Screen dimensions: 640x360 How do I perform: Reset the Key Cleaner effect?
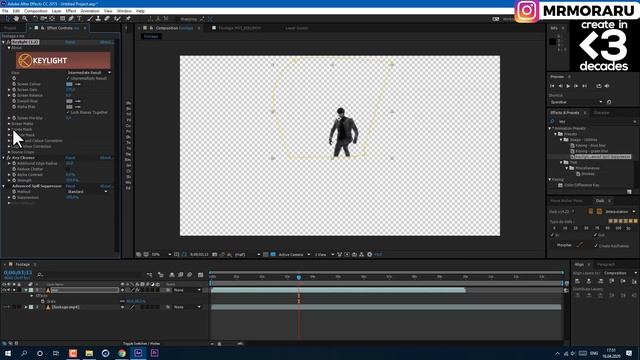[x=70, y=158]
